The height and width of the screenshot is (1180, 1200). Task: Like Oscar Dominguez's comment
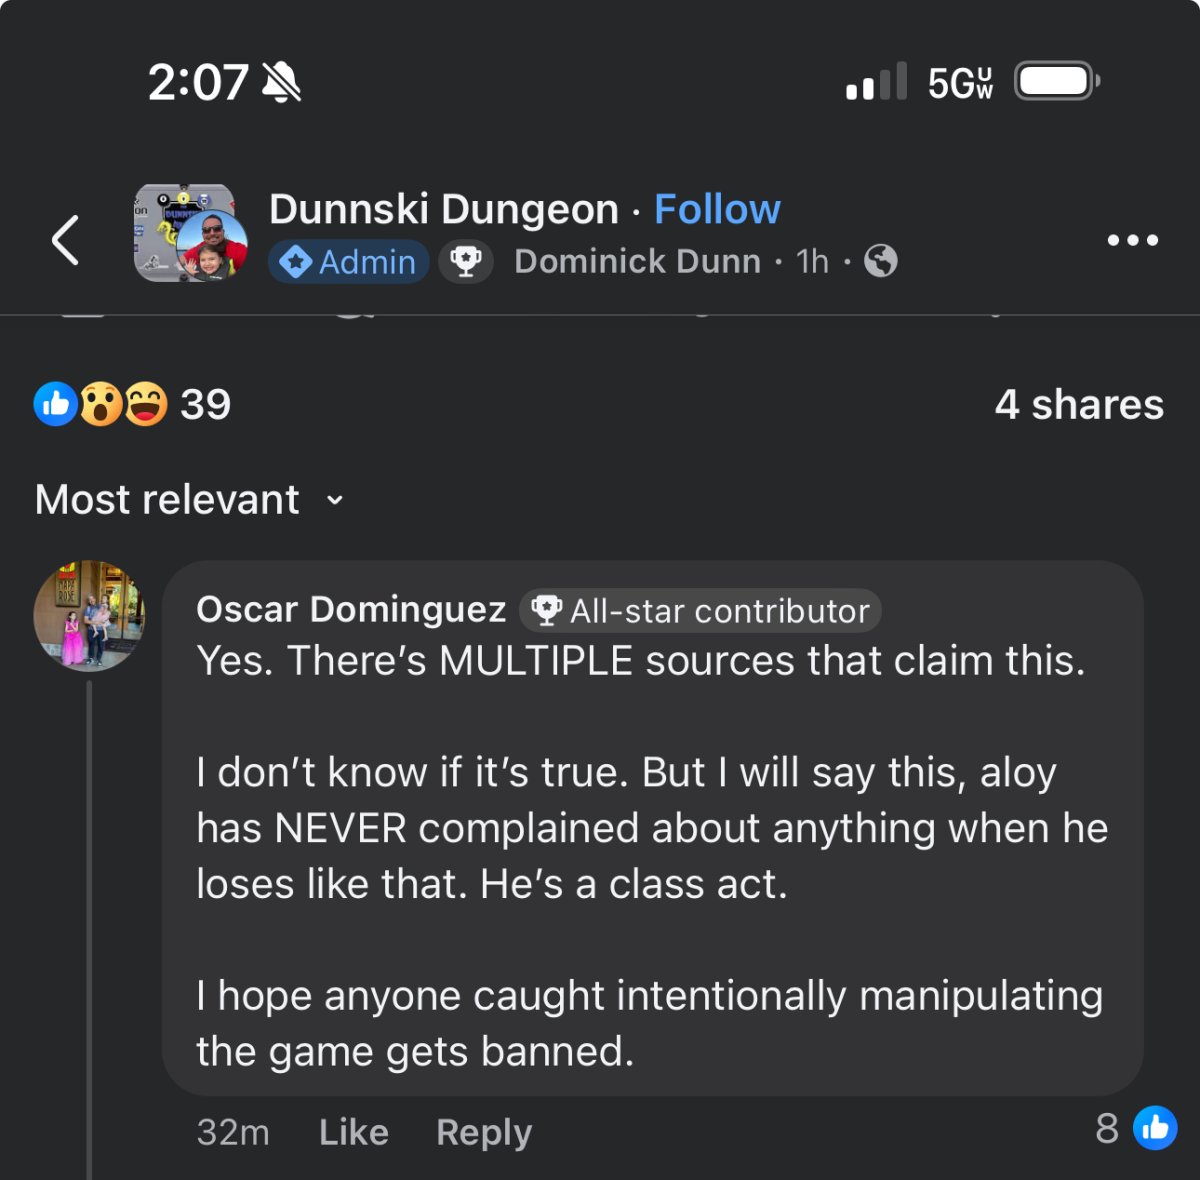point(354,1132)
